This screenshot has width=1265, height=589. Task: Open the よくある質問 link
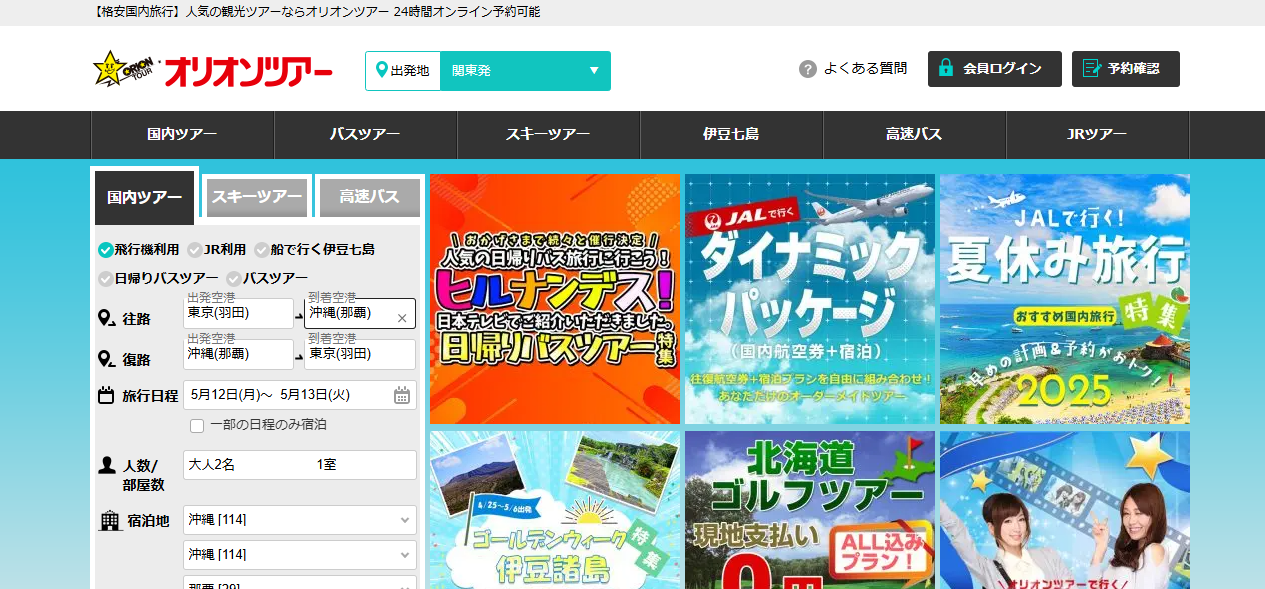(864, 69)
